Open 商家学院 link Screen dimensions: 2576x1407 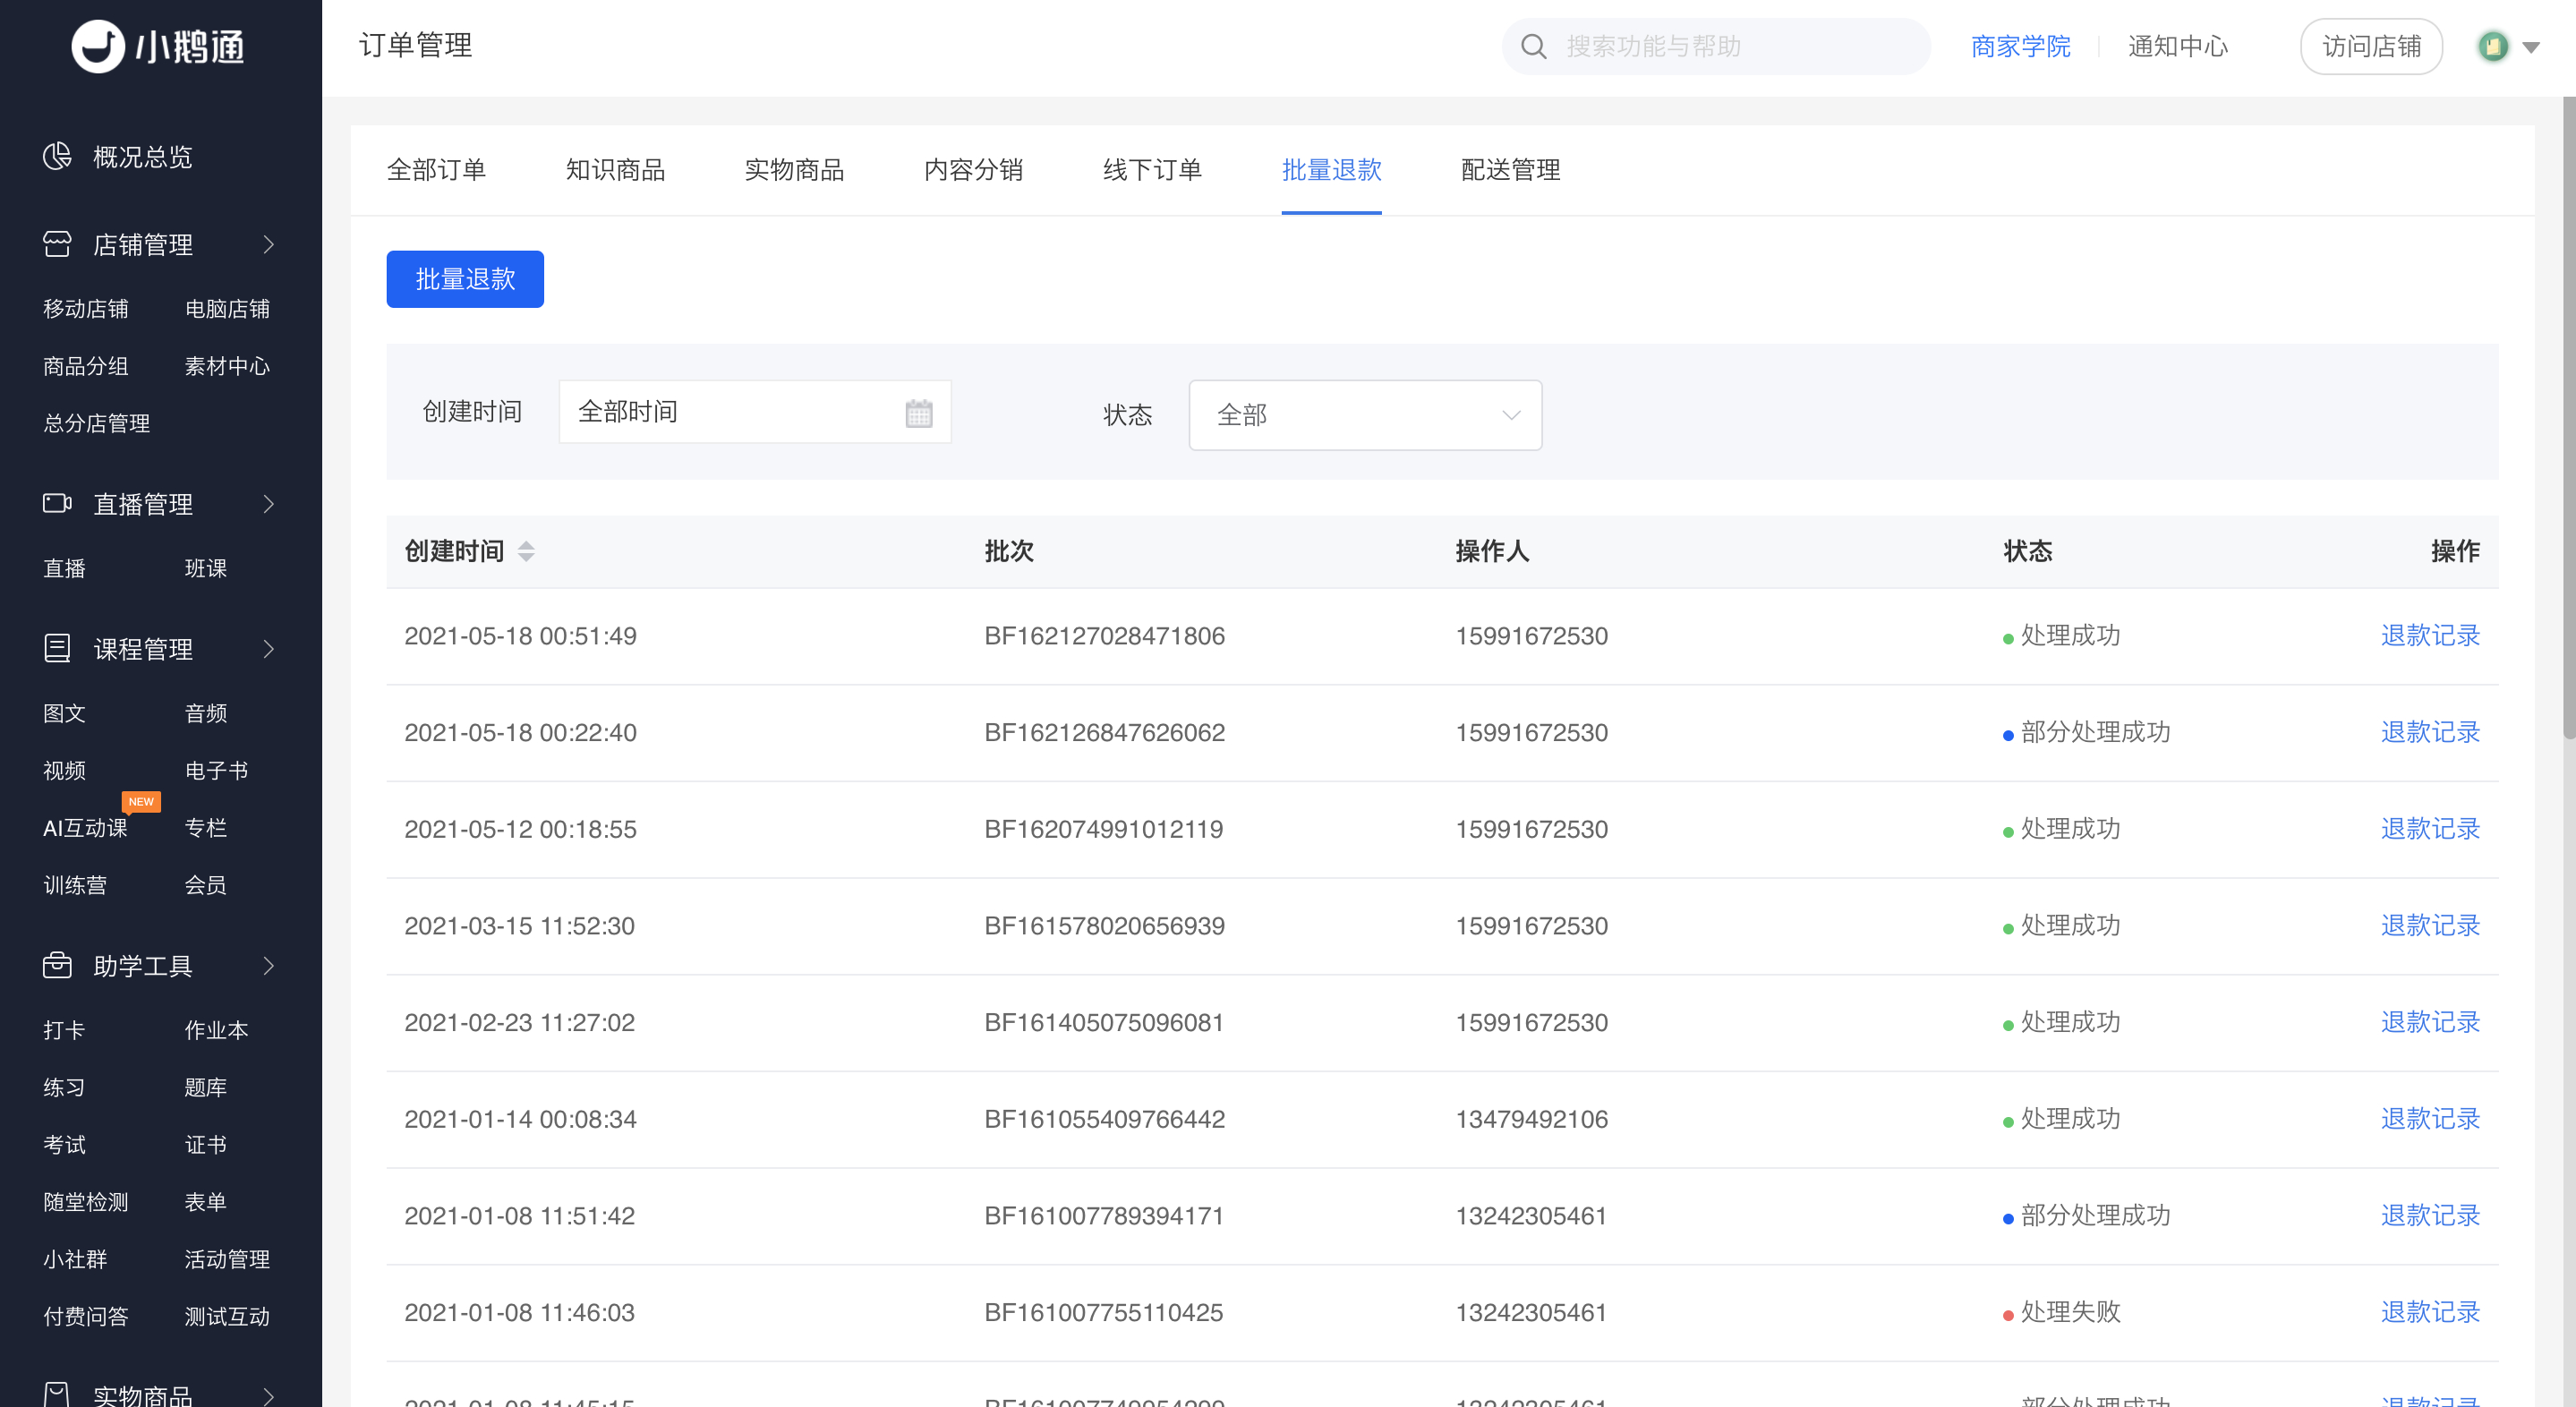point(2020,46)
